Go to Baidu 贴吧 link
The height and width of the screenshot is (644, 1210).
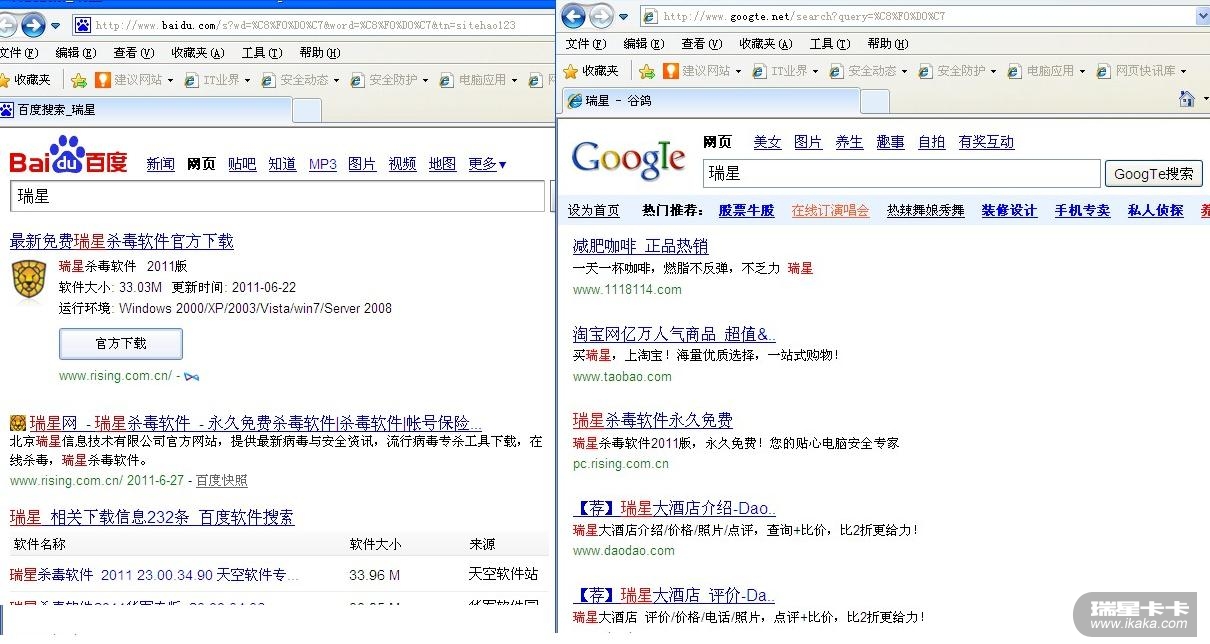tap(242, 164)
